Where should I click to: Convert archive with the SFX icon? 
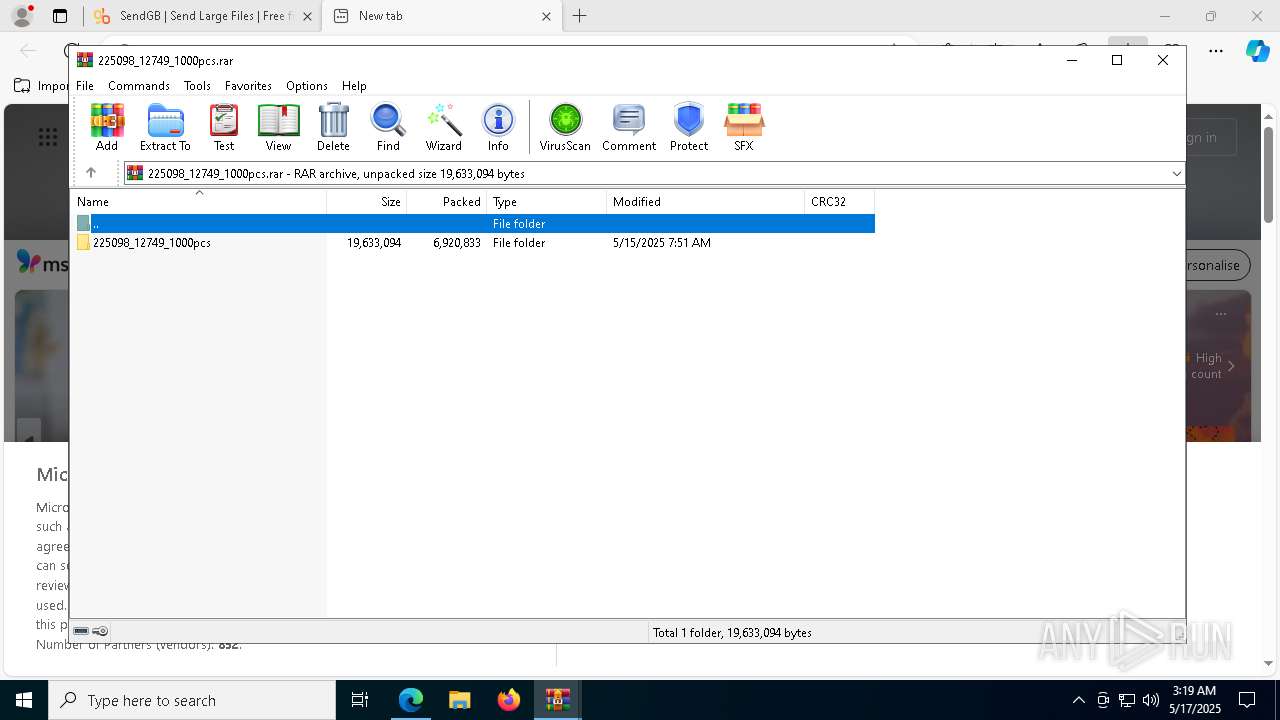click(743, 127)
